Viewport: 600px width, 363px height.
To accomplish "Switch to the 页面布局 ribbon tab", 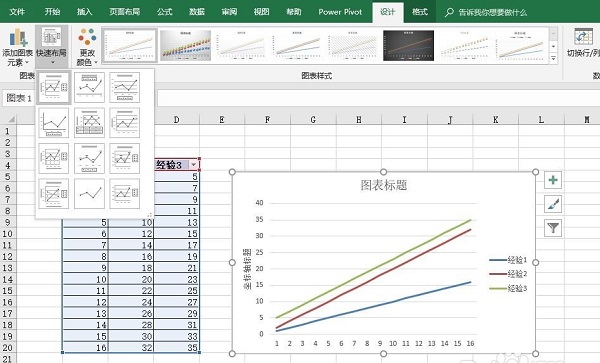I will click(124, 12).
